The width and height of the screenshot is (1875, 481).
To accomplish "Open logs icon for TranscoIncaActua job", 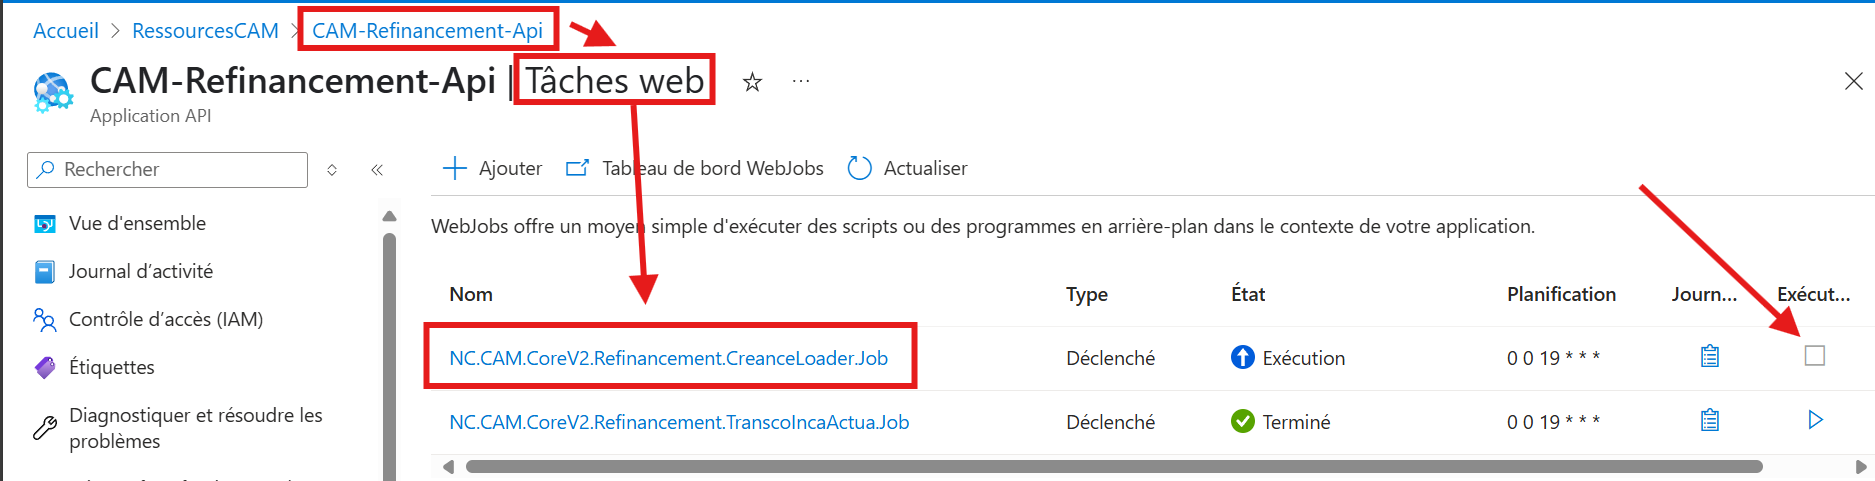I will click(x=1709, y=420).
